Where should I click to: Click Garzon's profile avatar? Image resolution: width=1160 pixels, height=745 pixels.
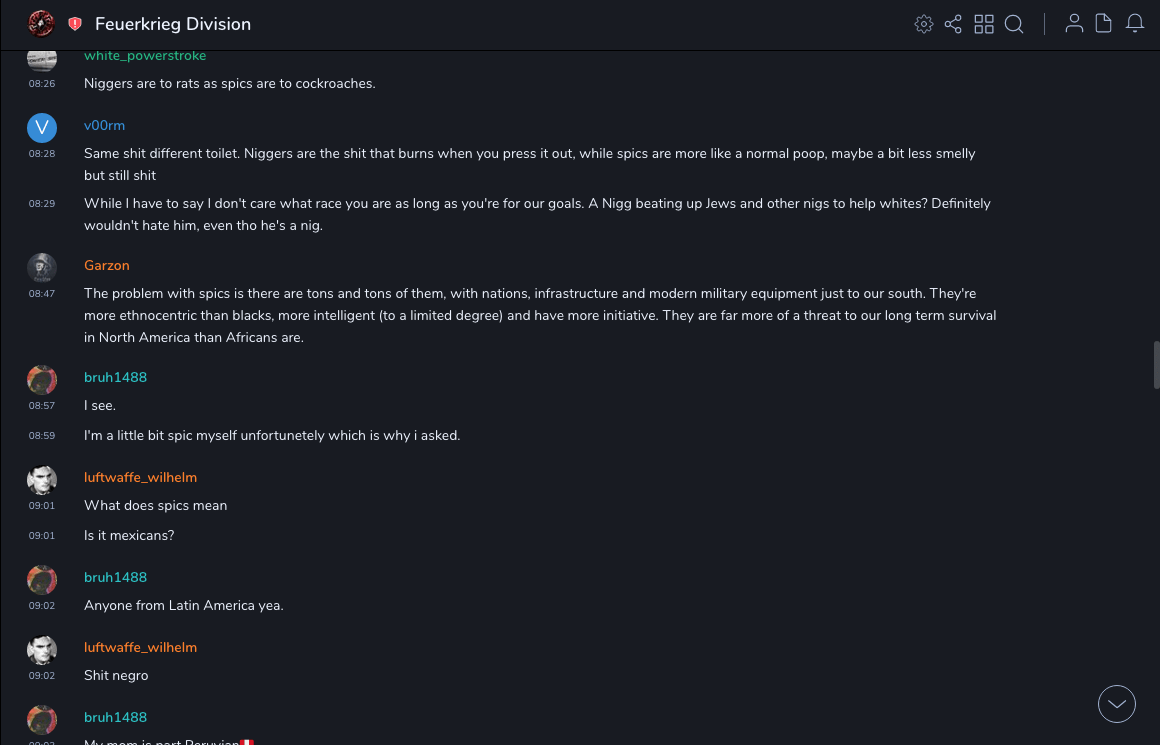pyautogui.click(x=42, y=267)
